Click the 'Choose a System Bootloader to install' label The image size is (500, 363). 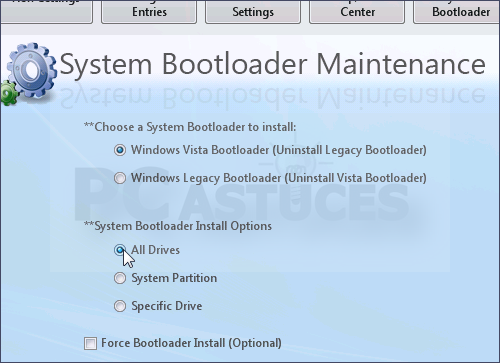click(190, 127)
